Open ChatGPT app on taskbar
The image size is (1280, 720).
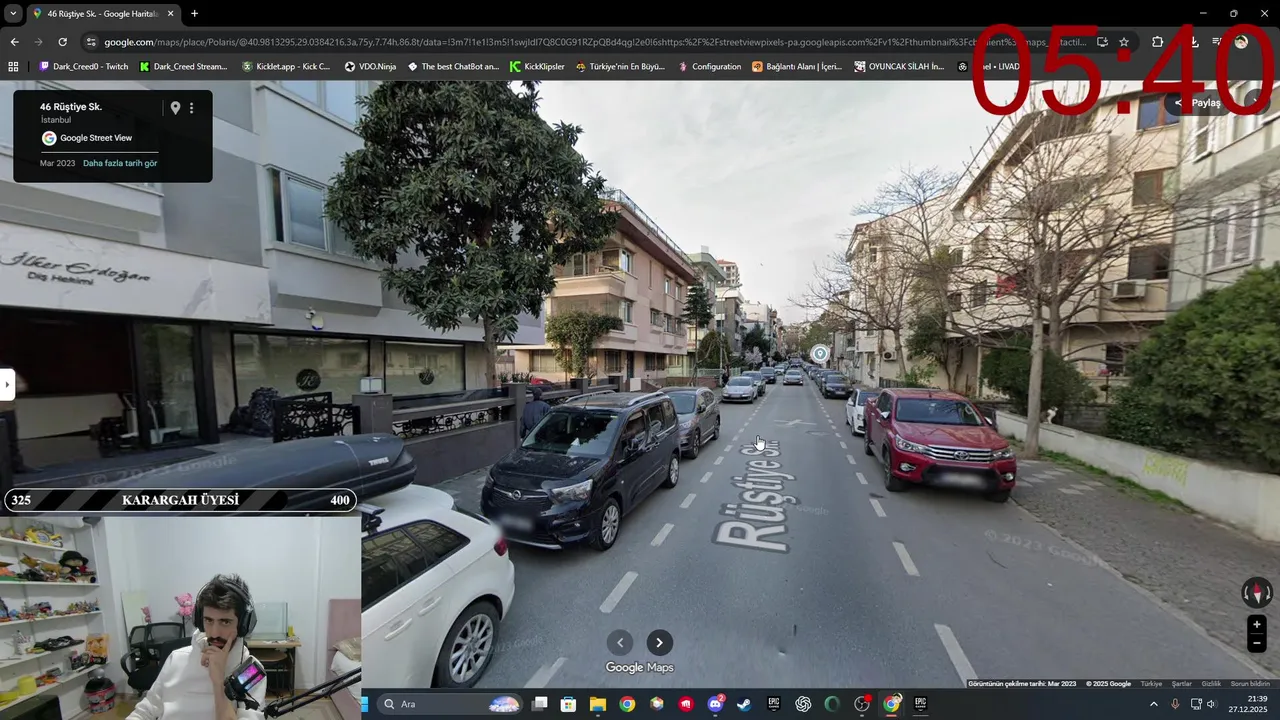[803, 704]
